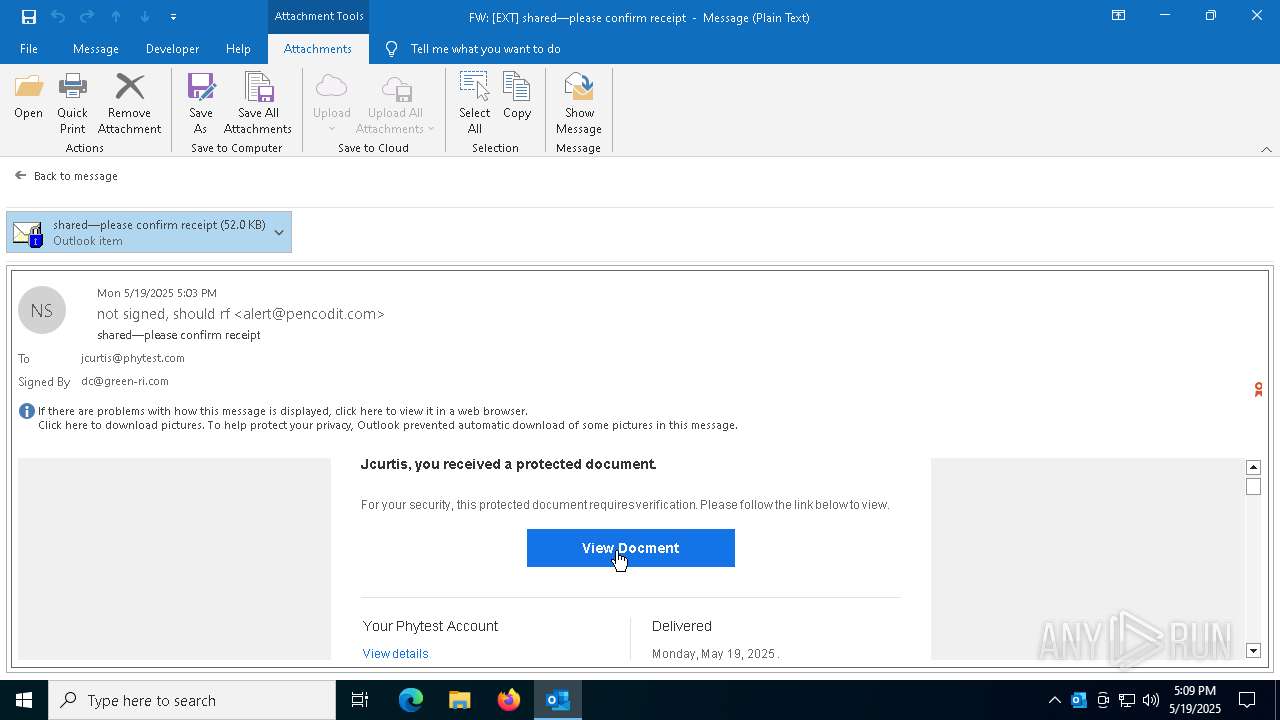The width and height of the screenshot is (1280, 720).
Task: Remove Attachment from message
Action: pos(129,103)
